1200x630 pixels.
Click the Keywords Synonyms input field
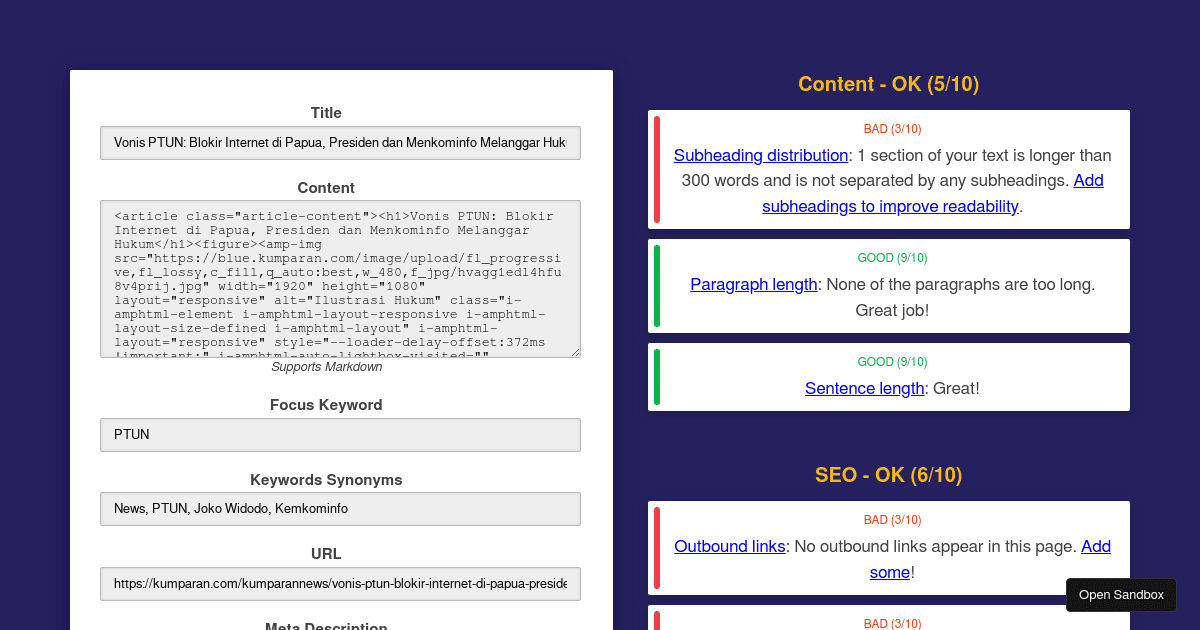340,509
